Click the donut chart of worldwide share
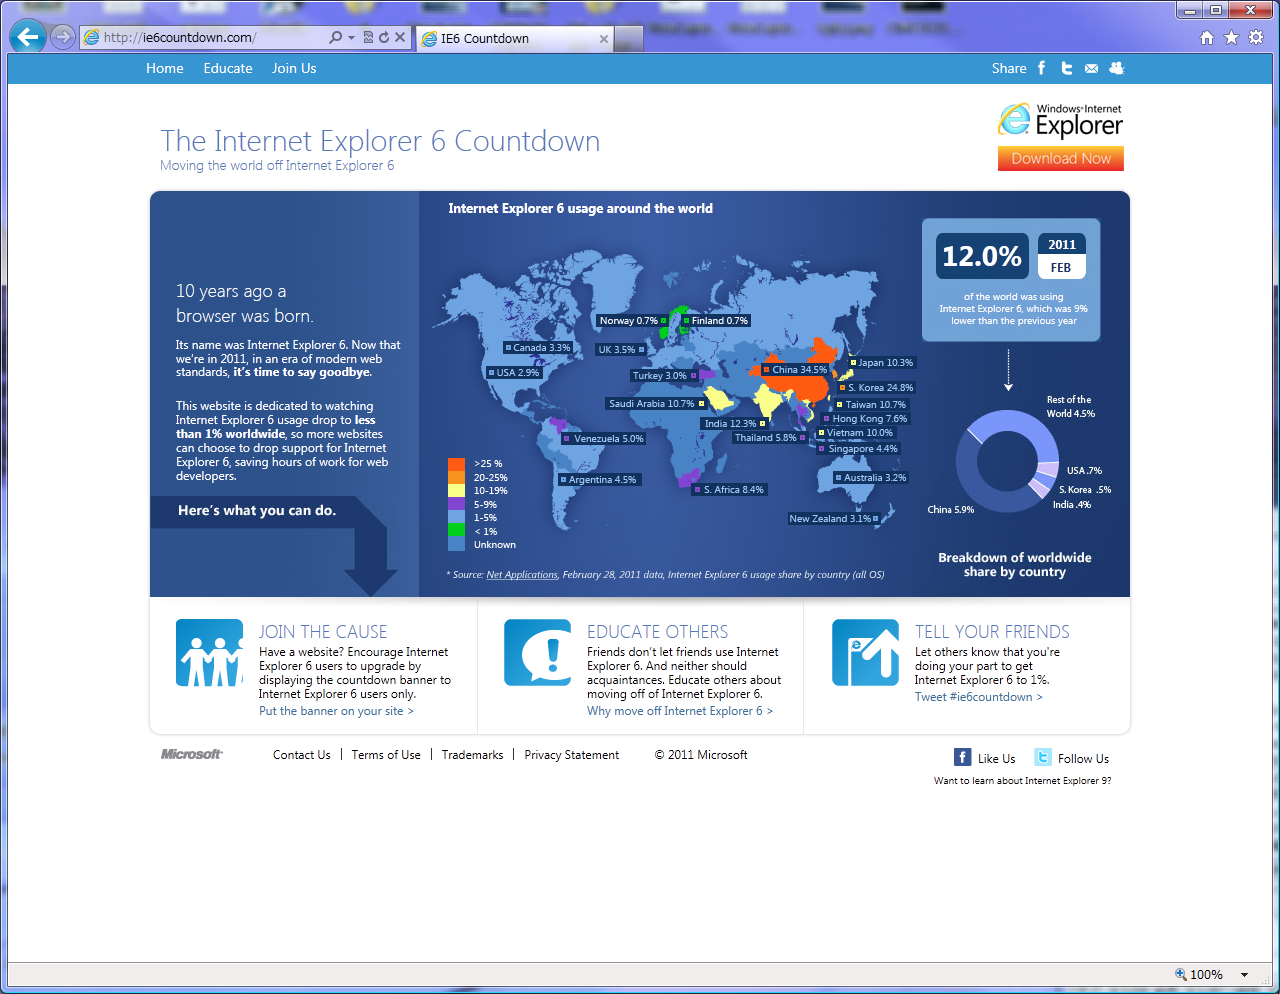Screen dimensions: 1280x994 pyautogui.click(x=1007, y=462)
